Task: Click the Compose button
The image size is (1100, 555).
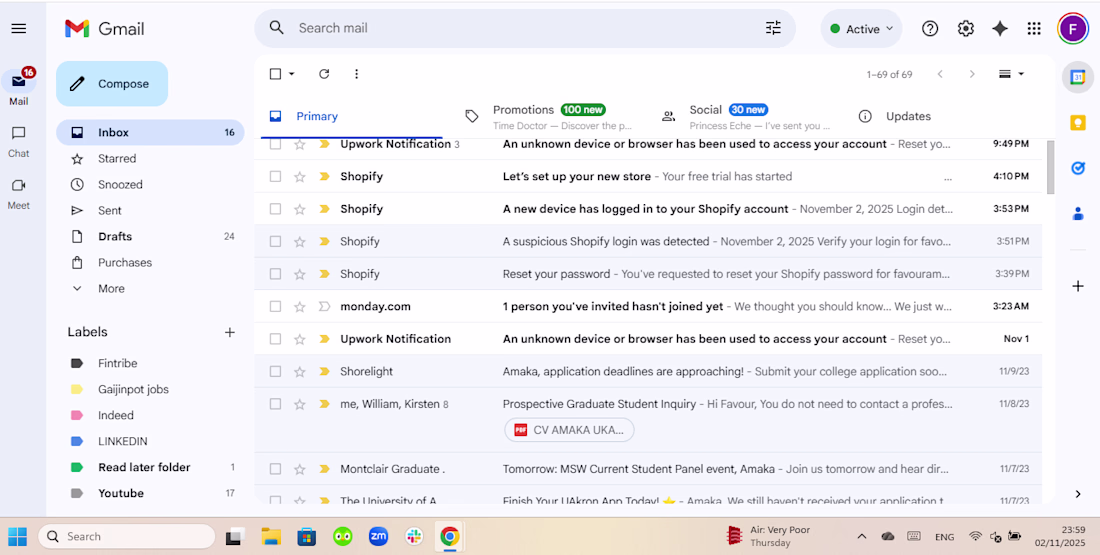Action: (112, 83)
